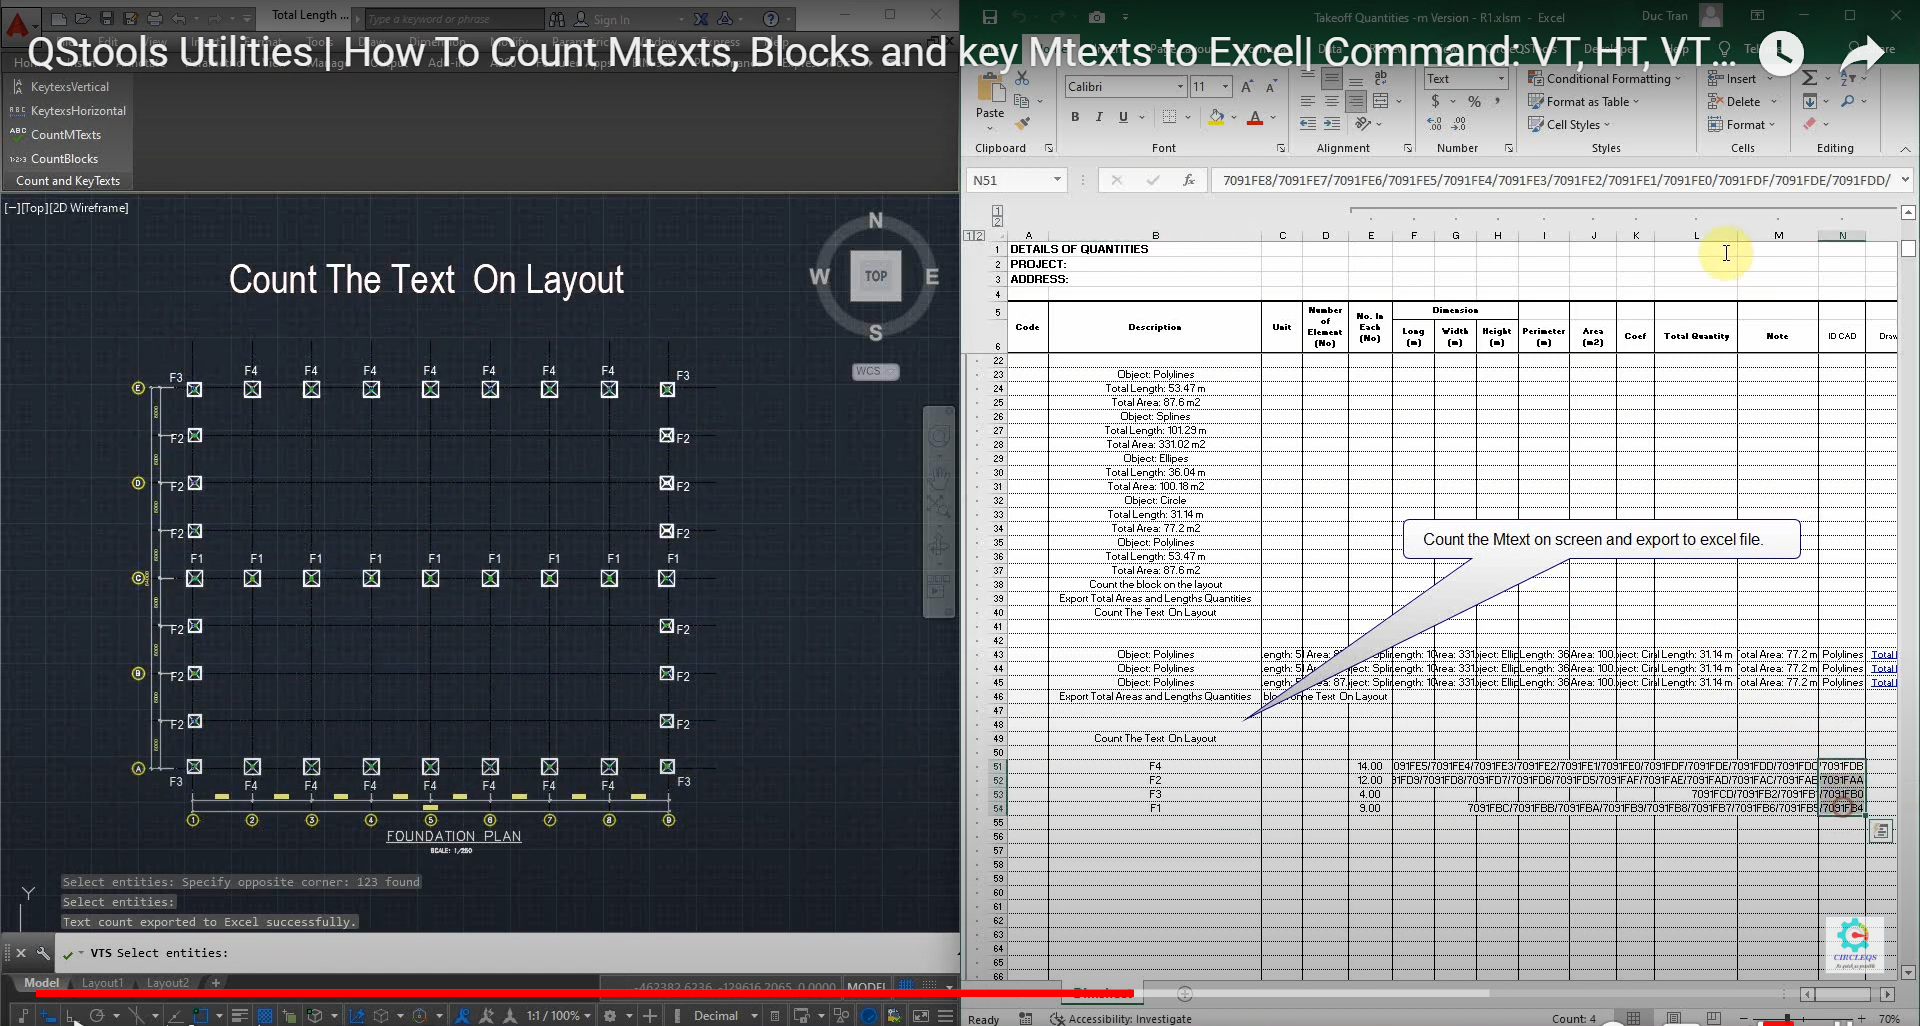Click the Decrease Decimal icon
Image resolution: width=1920 pixels, height=1026 pixels.
(1459, 123)
